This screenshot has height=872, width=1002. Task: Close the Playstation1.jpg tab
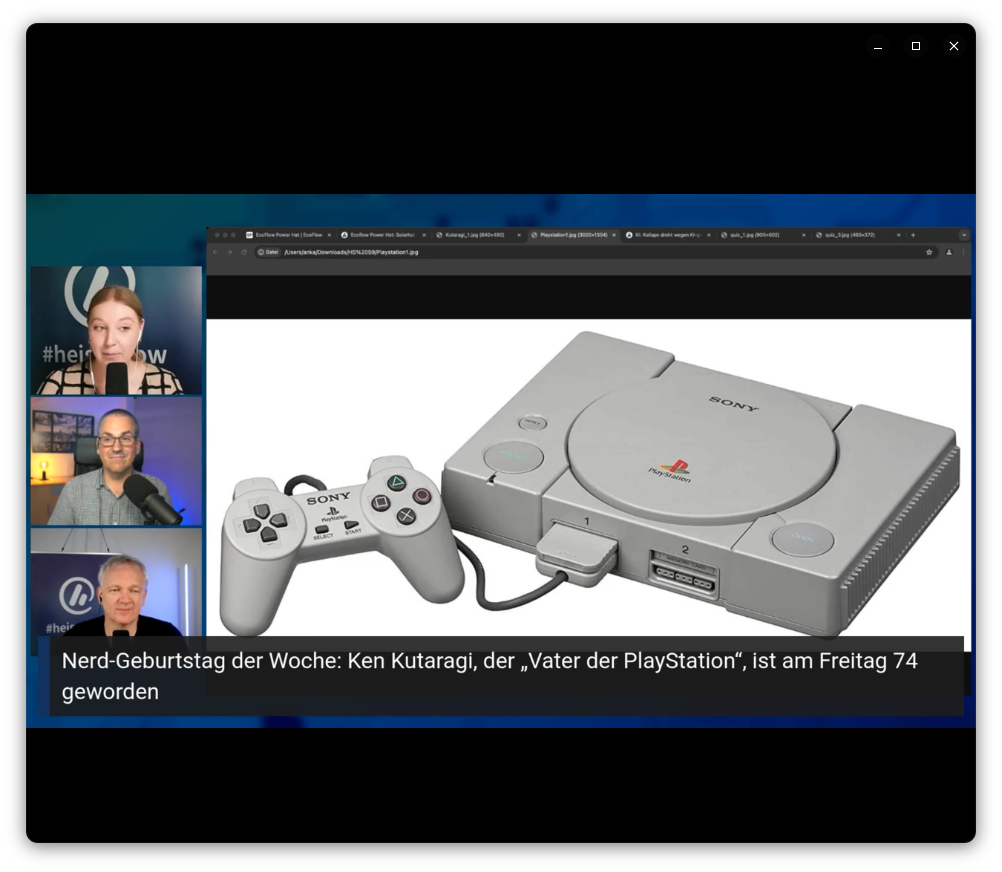614,235
